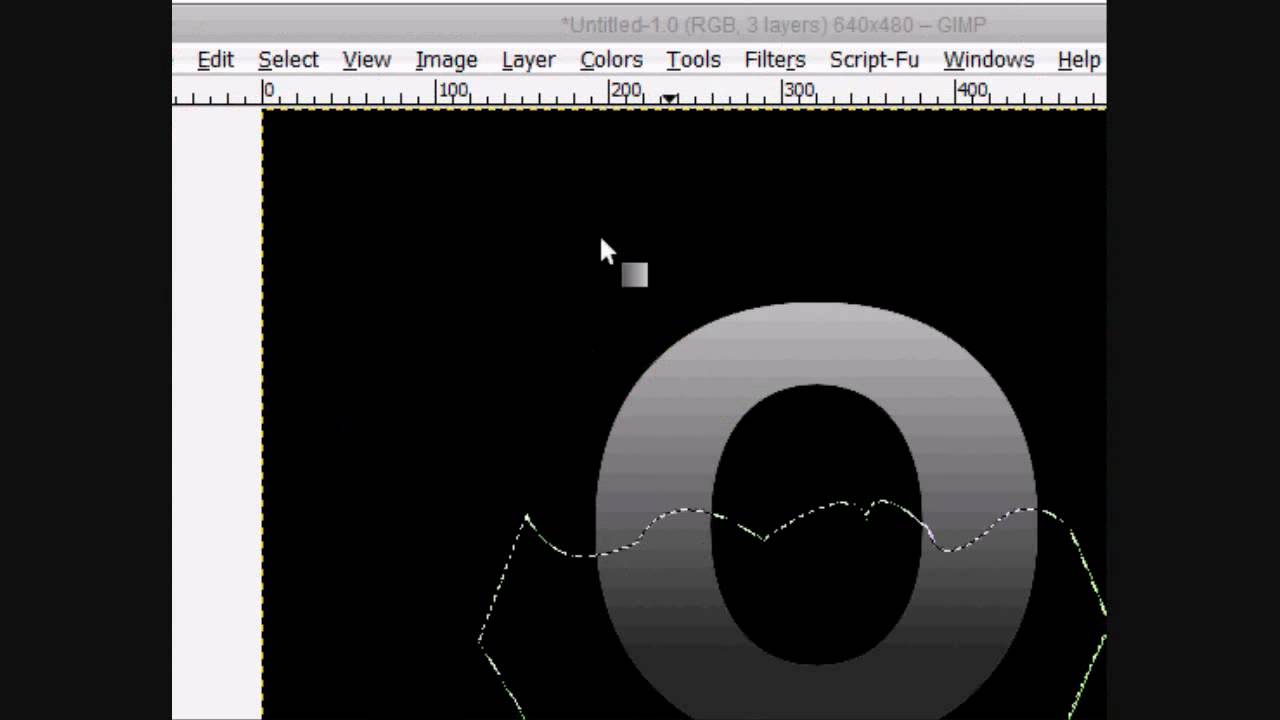The image size is (1280, 720).
Task: Open the Image menu
Action: 446,60
